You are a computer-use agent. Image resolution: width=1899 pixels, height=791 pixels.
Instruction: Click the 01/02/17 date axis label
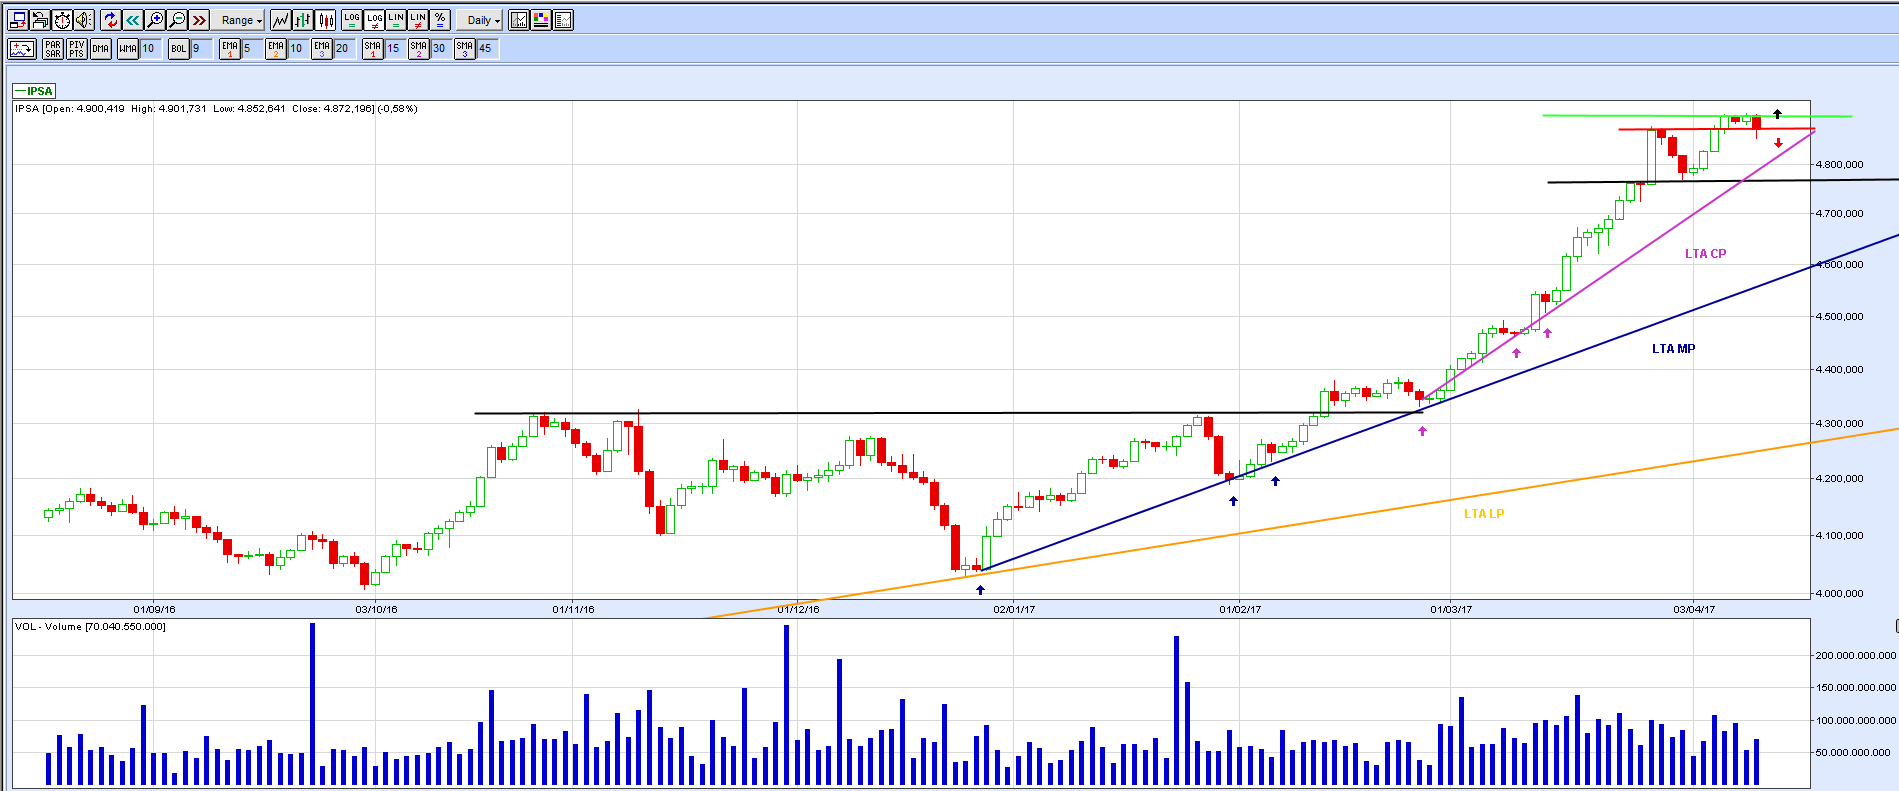point(1240,609)
